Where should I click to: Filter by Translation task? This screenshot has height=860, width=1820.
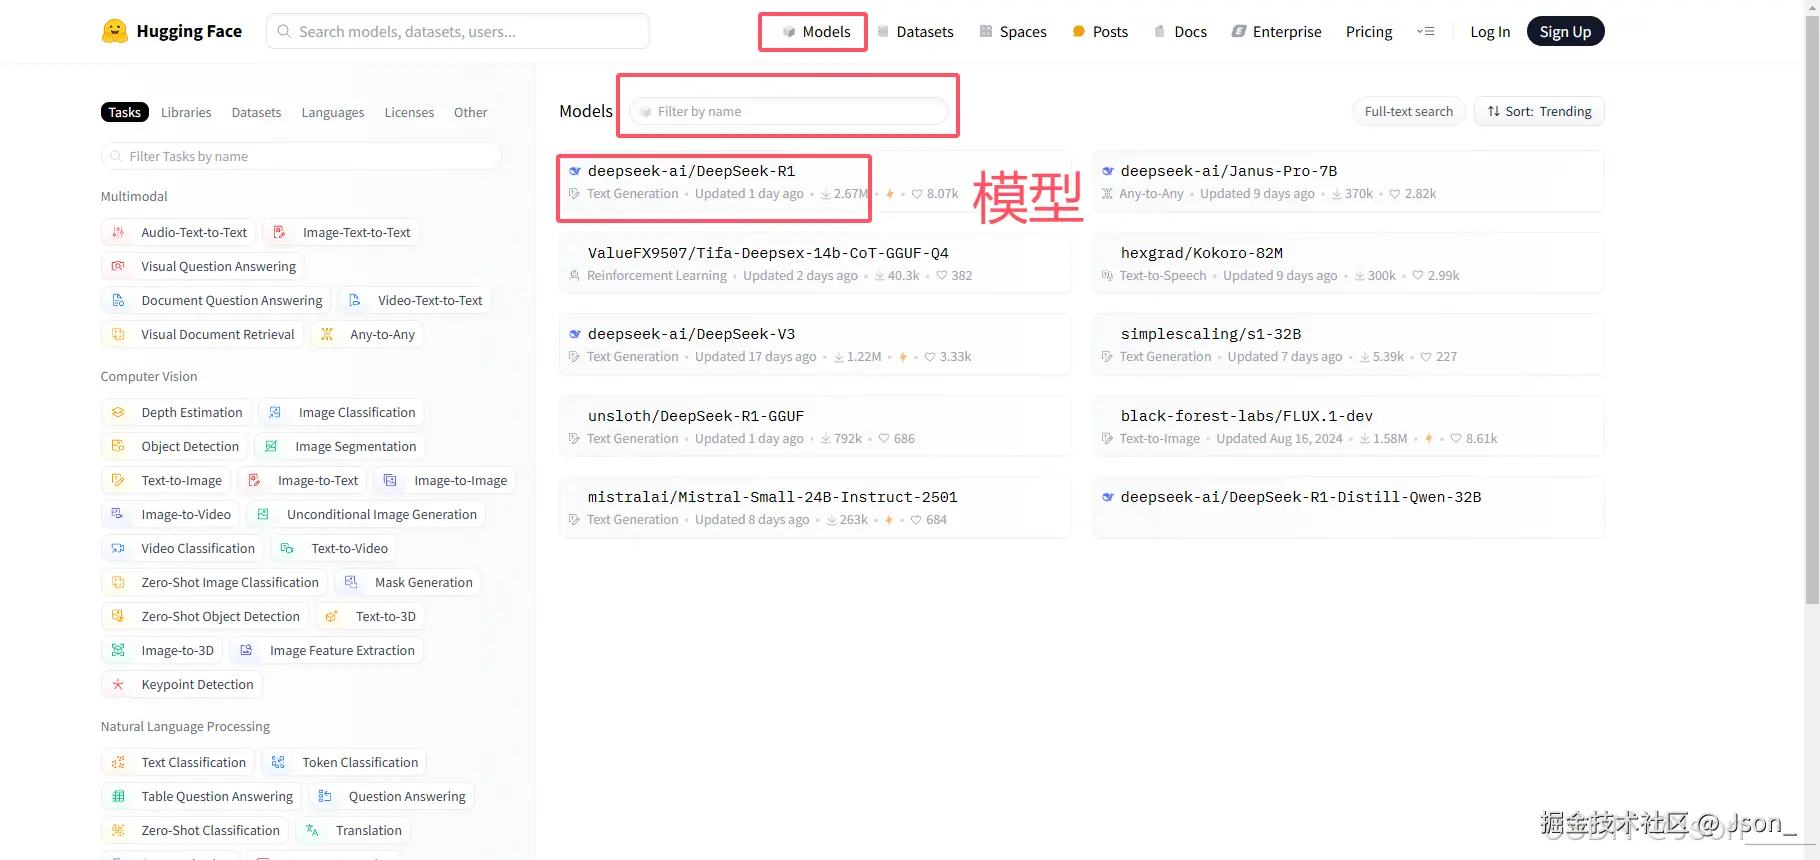tap(353, 830)
